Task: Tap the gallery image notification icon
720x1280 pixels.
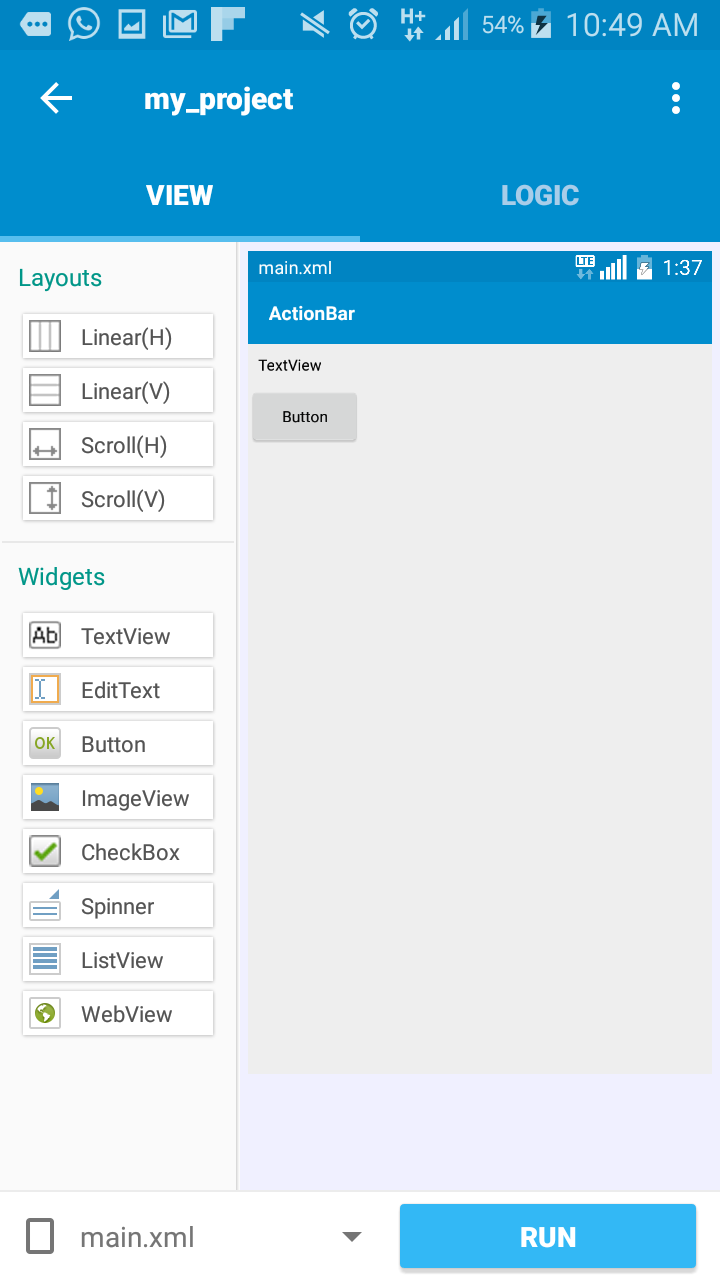Action: coord(132,24)
